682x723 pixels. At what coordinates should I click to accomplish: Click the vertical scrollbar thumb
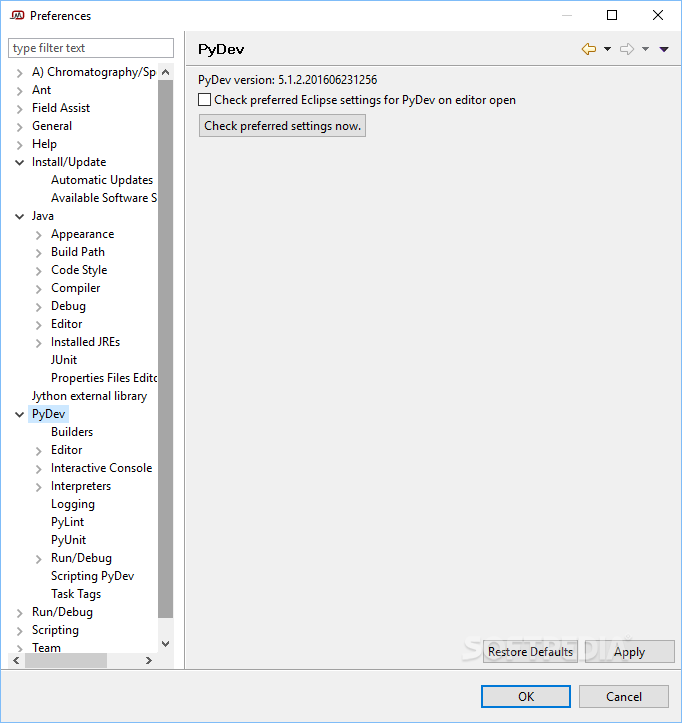tap(166, 349)
